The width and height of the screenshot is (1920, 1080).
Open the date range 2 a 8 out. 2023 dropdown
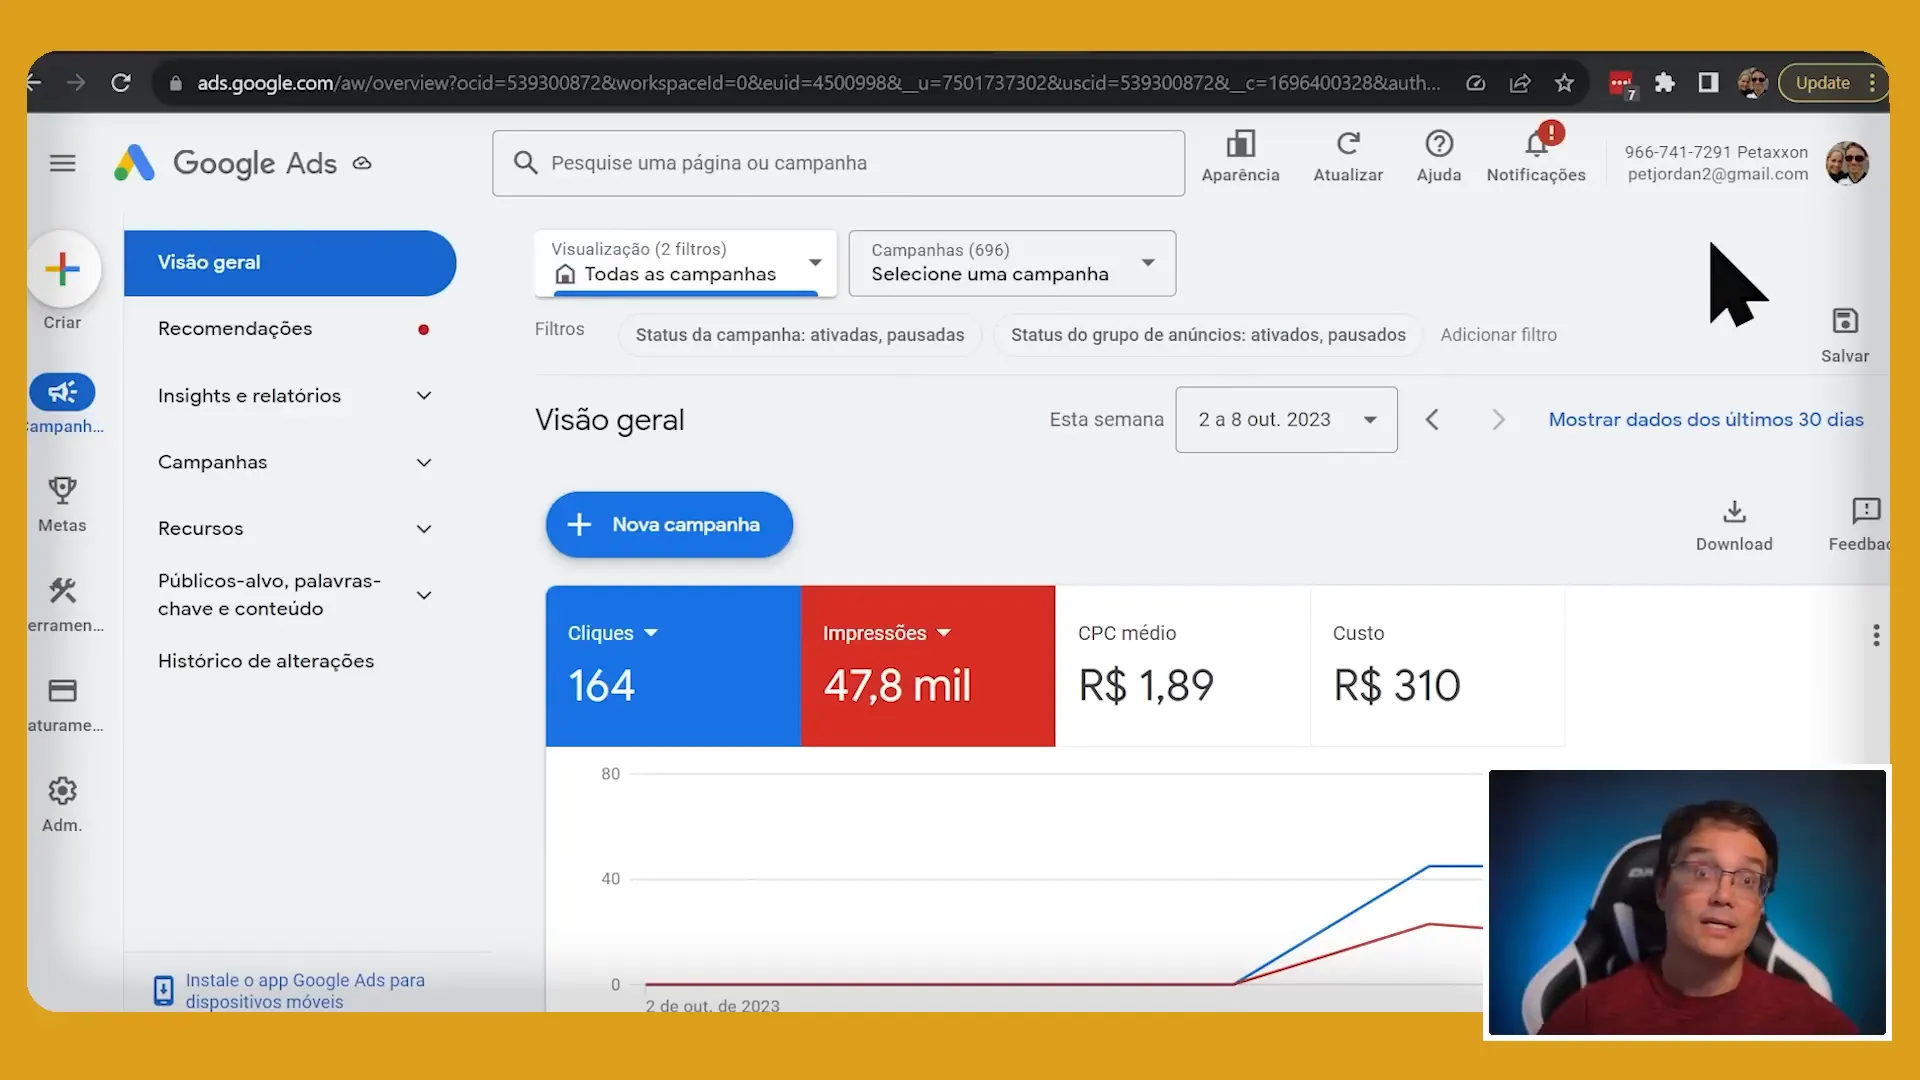pyautogui.click(x=1286, y=420)
